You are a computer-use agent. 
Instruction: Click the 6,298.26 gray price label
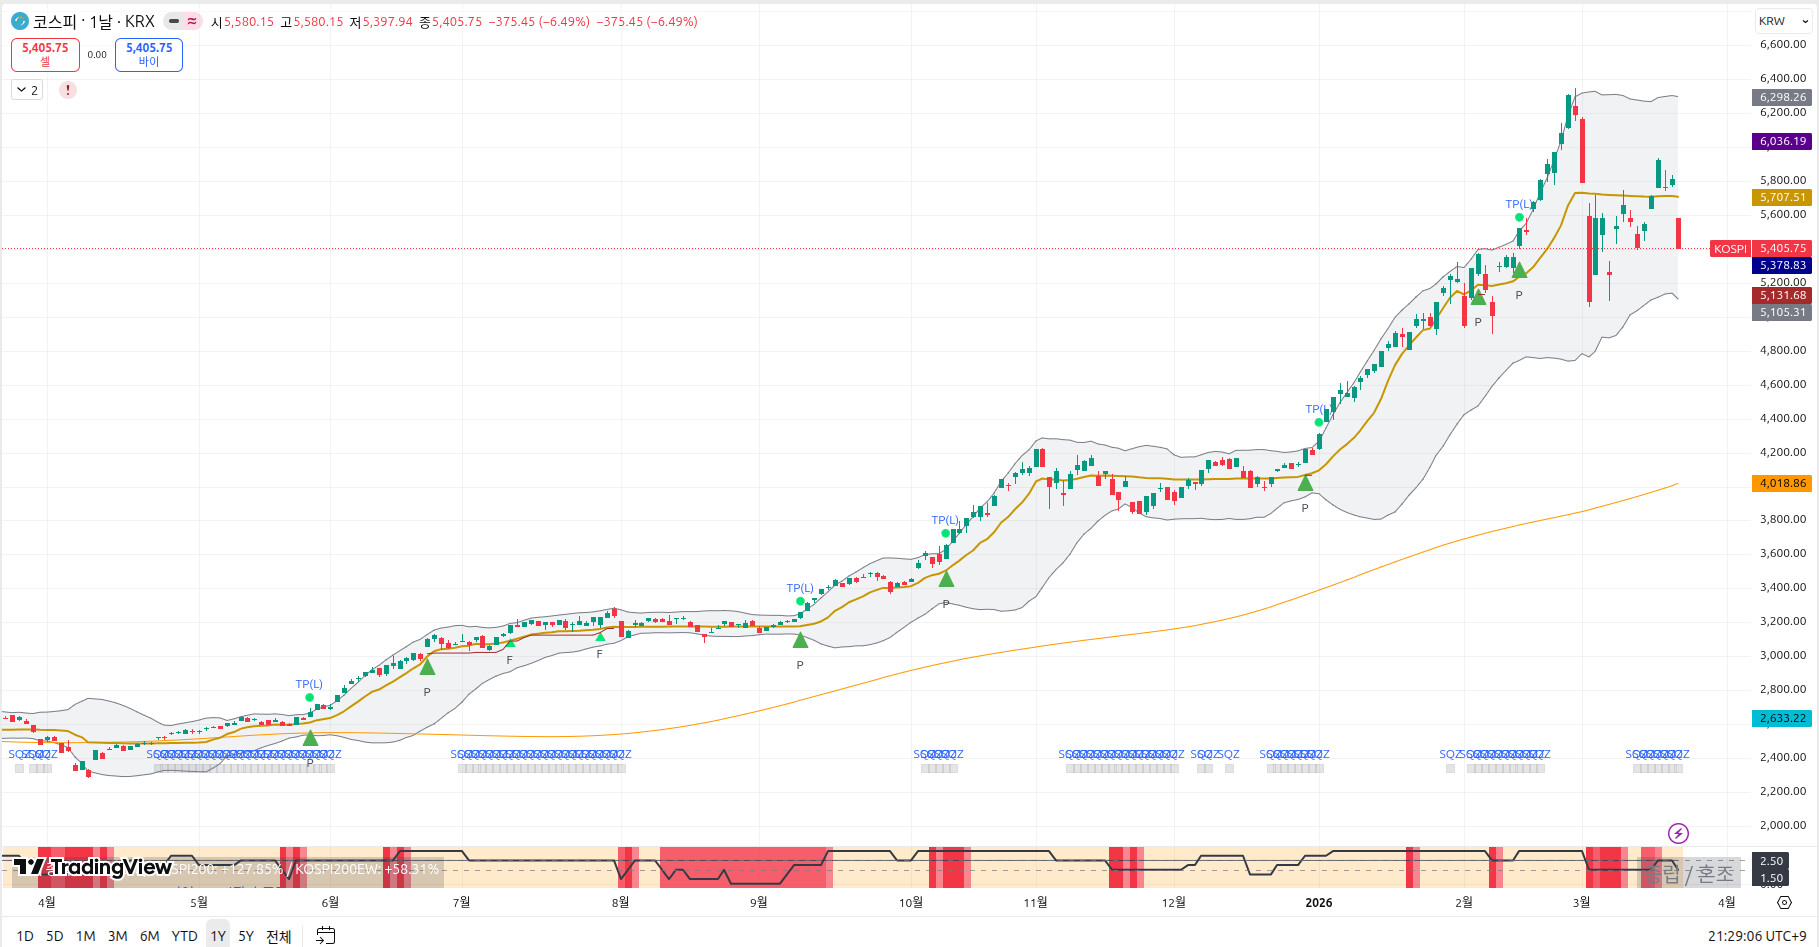coord(1783,97)
